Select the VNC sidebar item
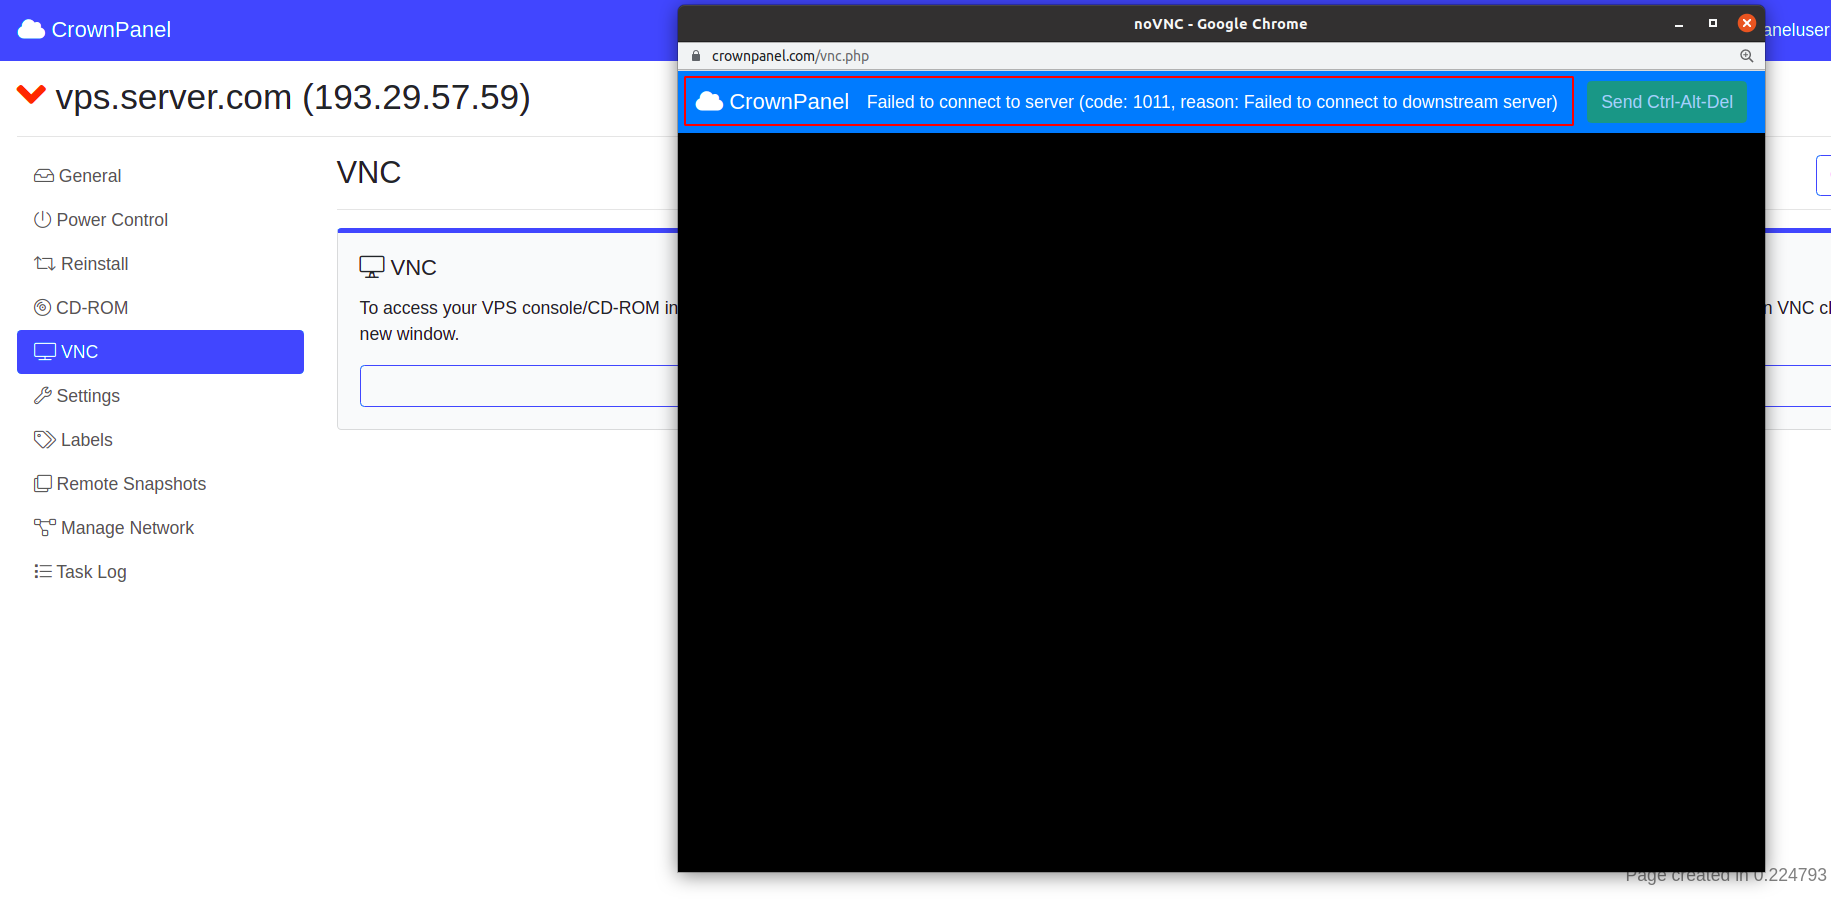Image resolution: width=1831 pixels, height=900 pixels. click(x=160, y=352)
